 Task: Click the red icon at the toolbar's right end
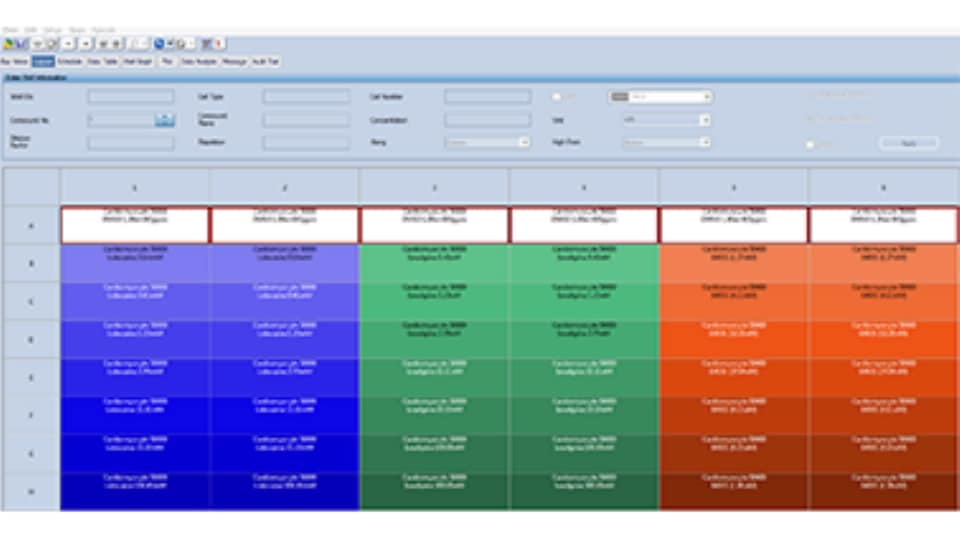(x=218, y=44)
